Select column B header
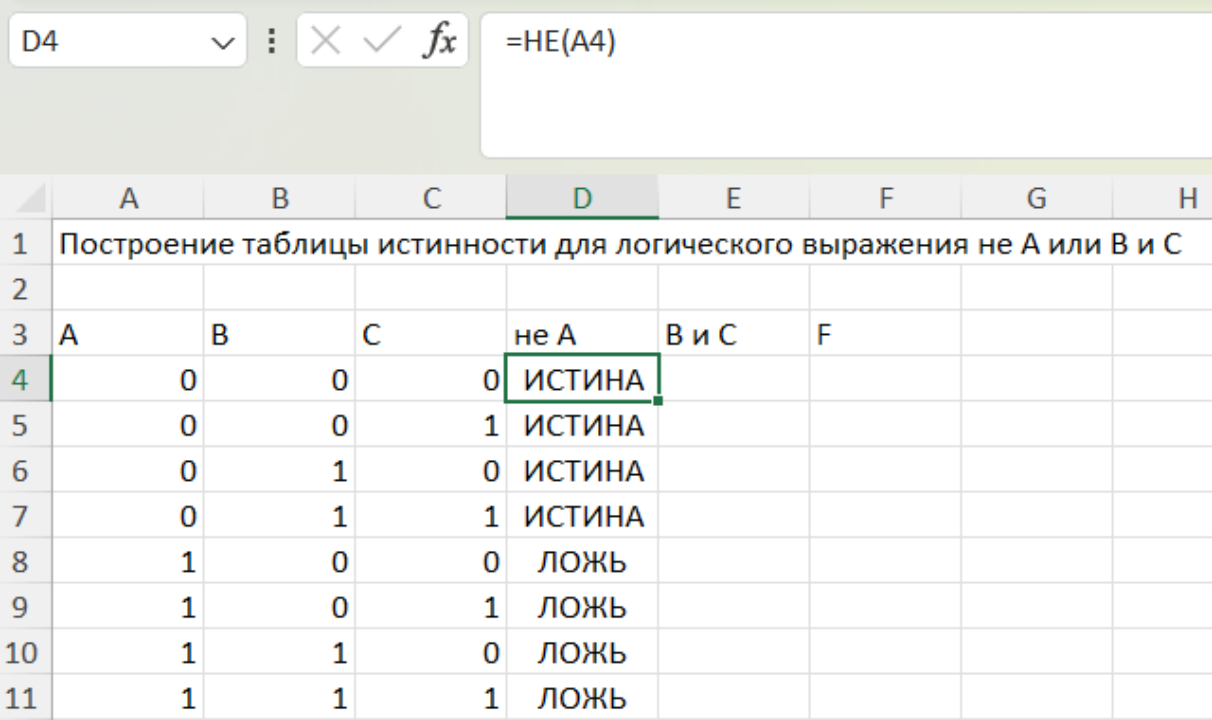The image size is (1212, 720). [x=279, y=199]
